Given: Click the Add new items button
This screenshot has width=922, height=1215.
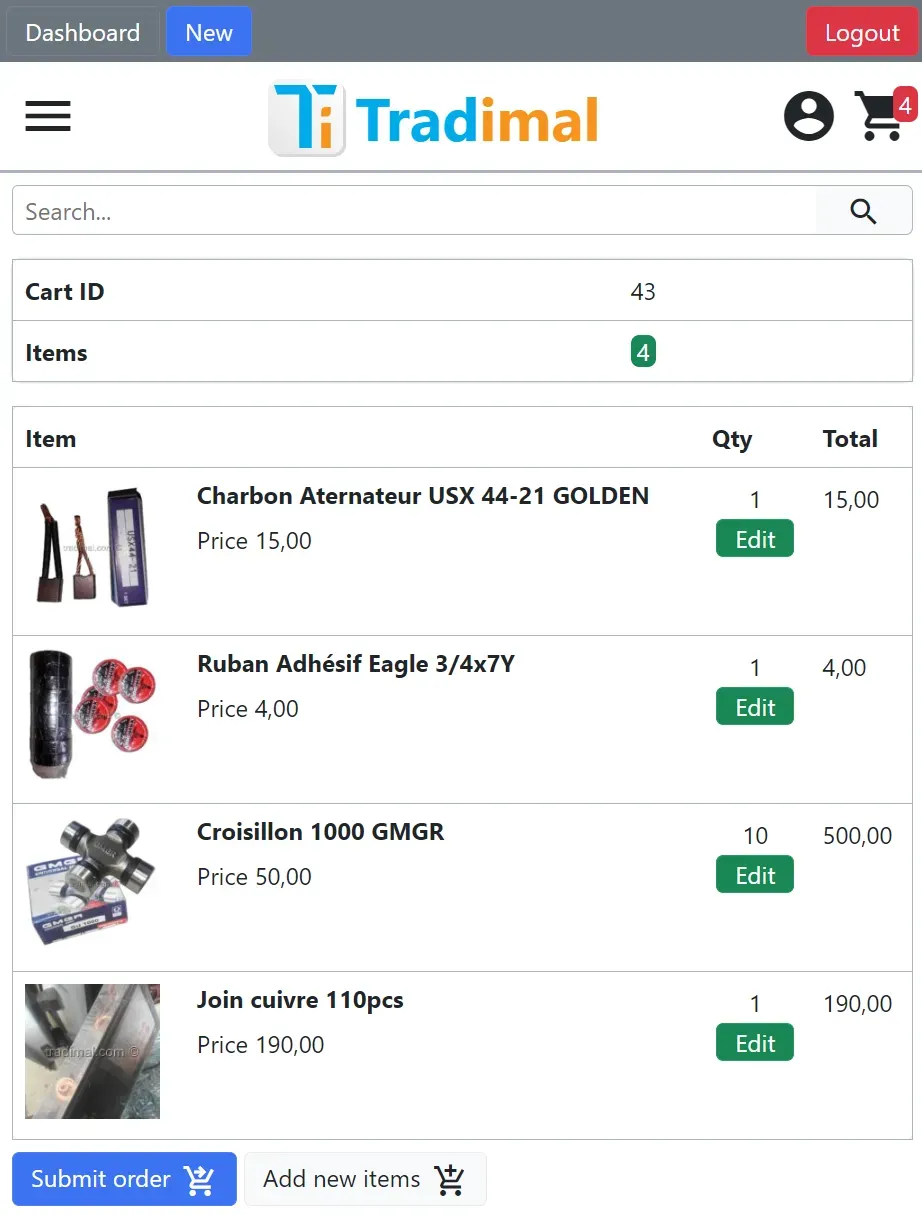Looking at the screenshot, I should [365, 1179].
